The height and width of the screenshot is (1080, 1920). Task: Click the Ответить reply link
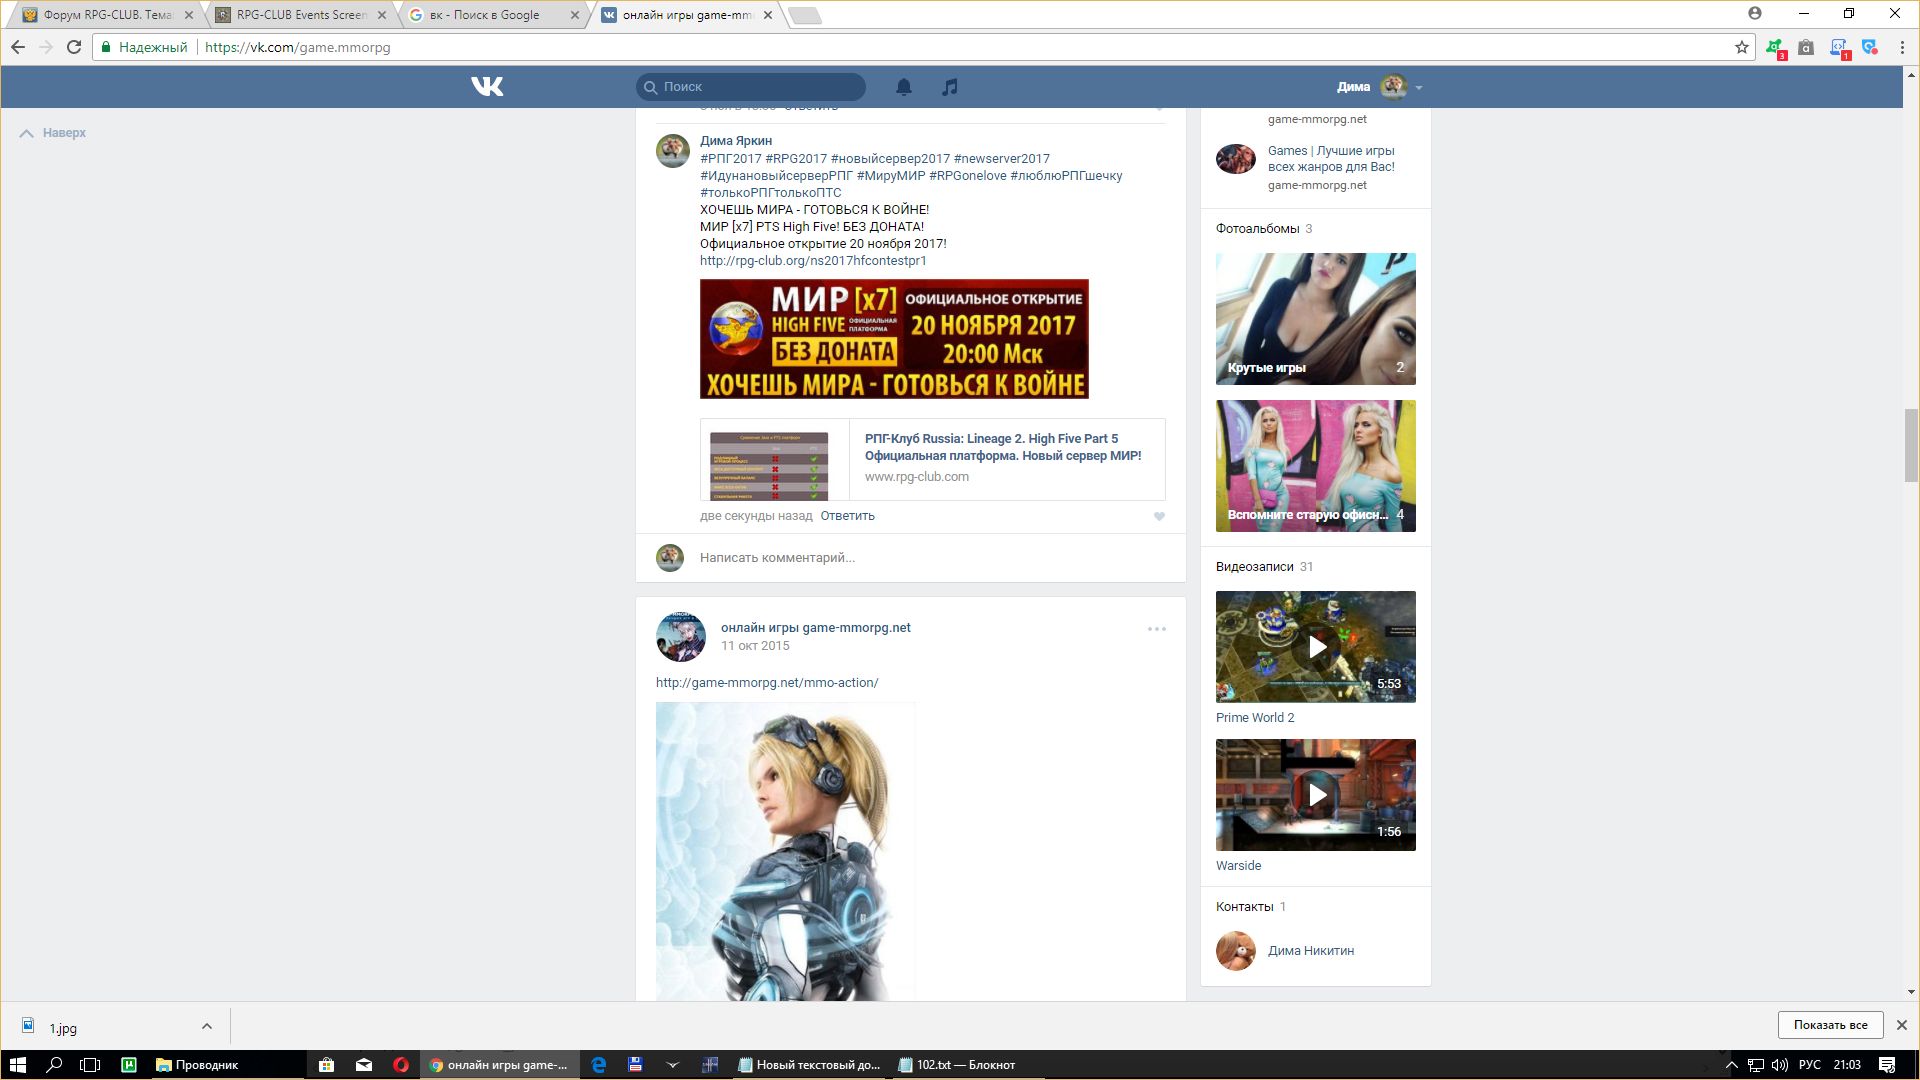[847, 516]
